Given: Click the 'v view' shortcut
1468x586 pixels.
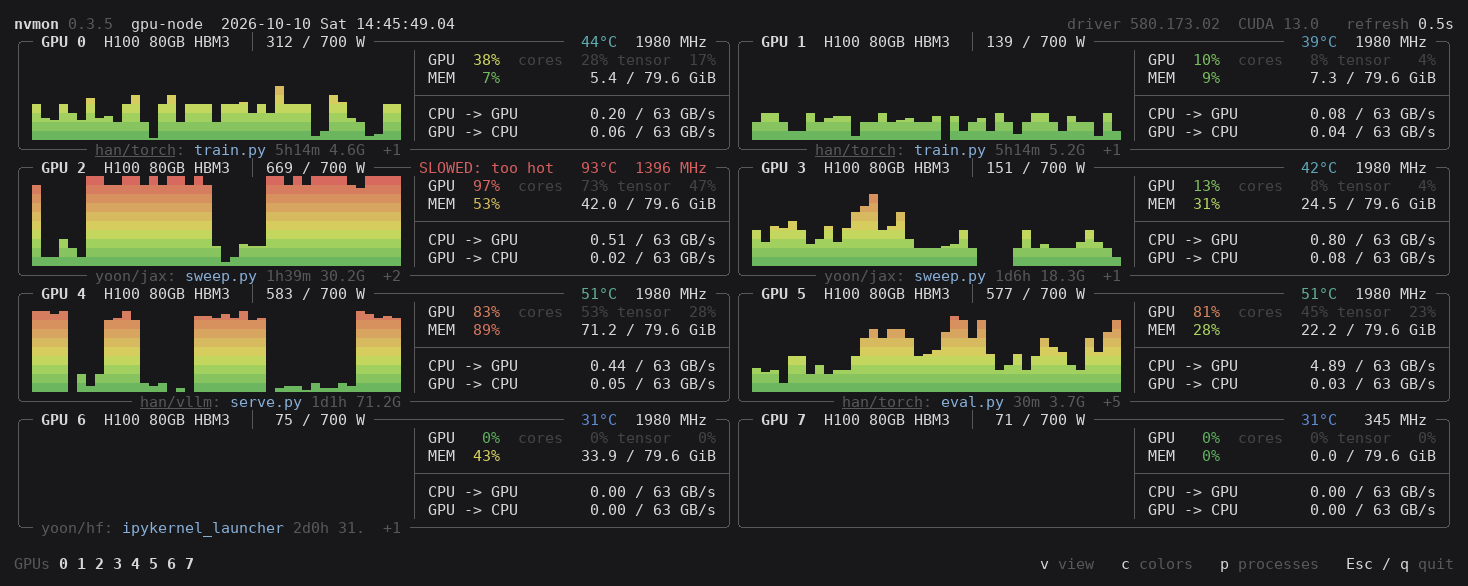Looking at the screenshot, I should tap(1067, 564).
